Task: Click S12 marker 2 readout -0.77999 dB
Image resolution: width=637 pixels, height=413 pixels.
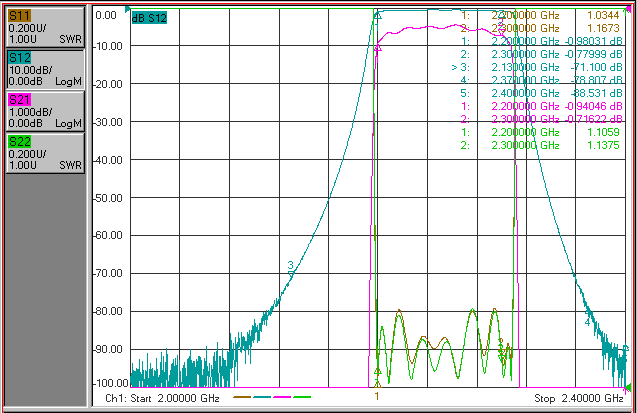Action: coord(594,54)
